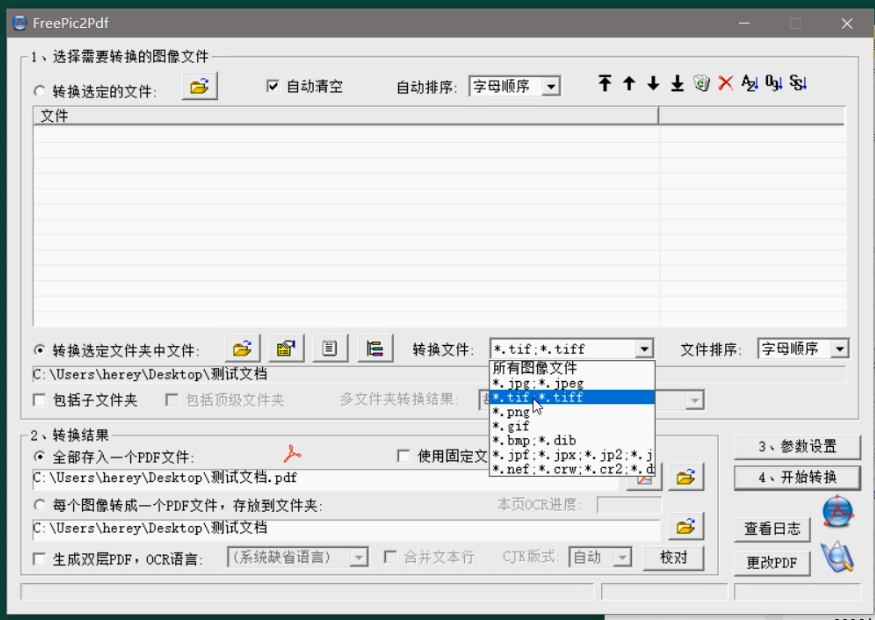The height and width of the screenshot is (620, 875).
Task: Choose *.nef;*.crw;*.cr2 from the list
Action: 572,469
